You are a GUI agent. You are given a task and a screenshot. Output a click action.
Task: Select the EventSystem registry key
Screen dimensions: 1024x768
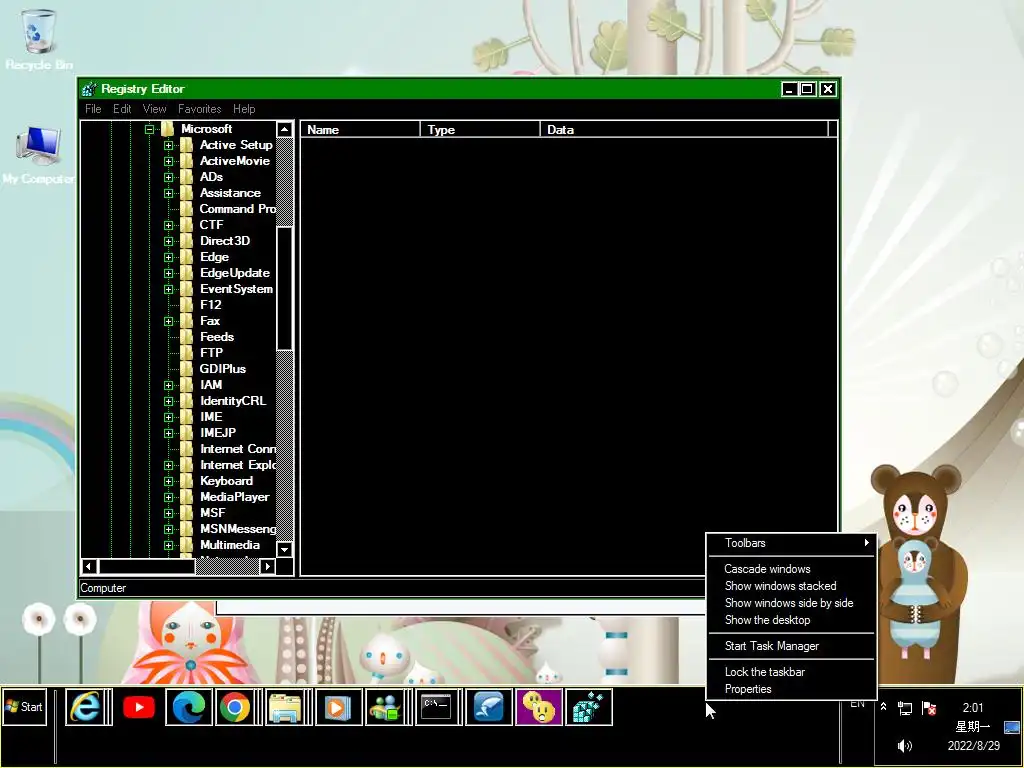pos(236,289)
